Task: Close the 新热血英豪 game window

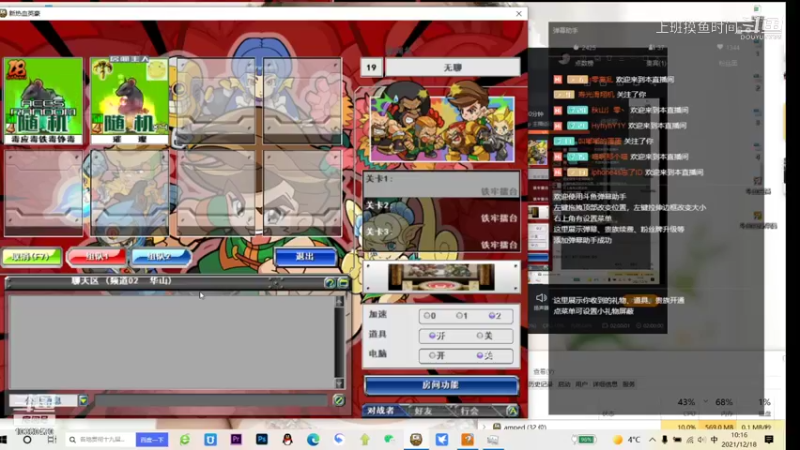Action: point(519,13)
